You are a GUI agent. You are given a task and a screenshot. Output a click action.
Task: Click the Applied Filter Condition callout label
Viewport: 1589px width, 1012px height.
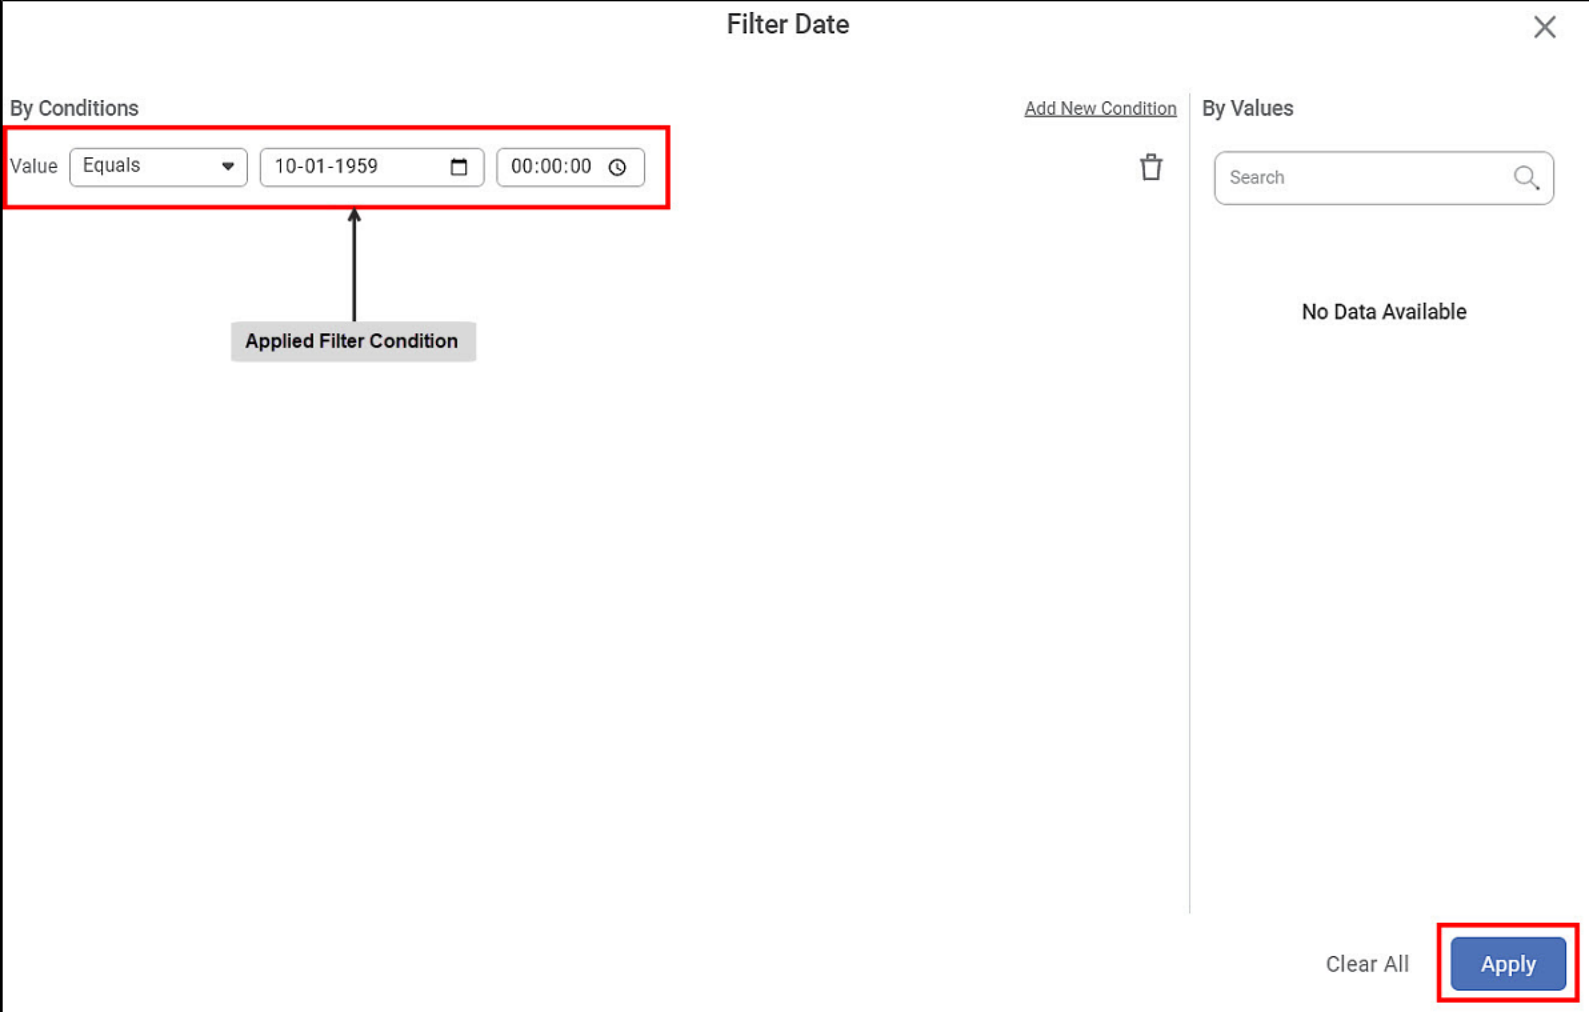tap(352, 341)
